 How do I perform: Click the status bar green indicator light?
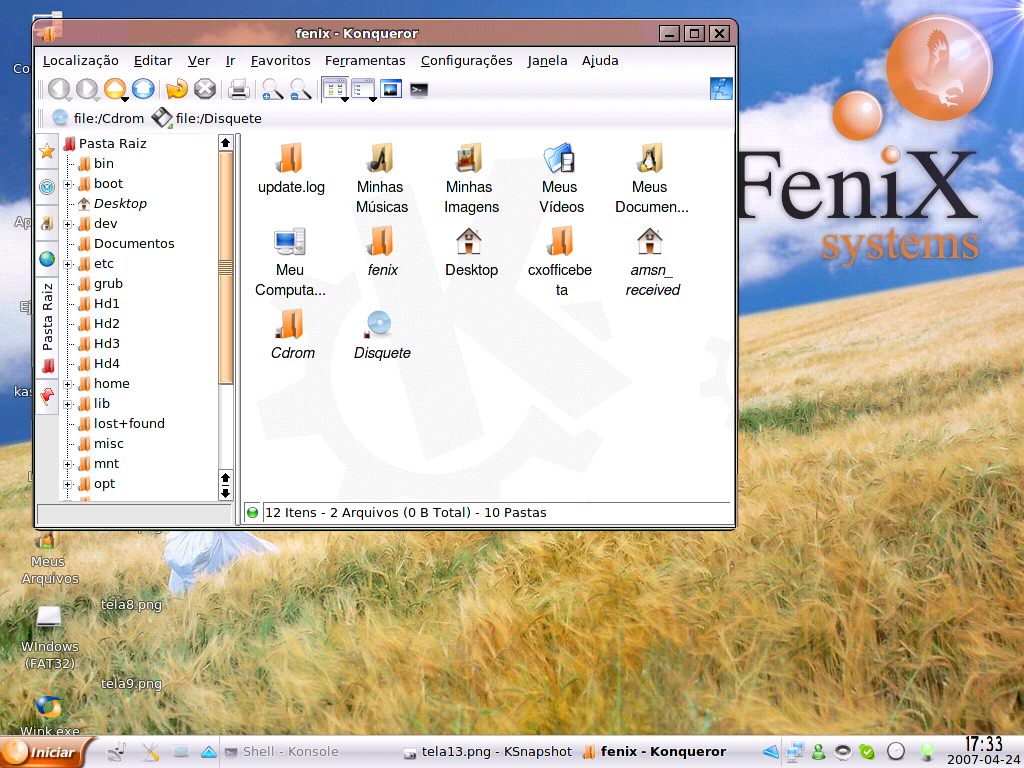pyautogui.click(x=252, y=513)
